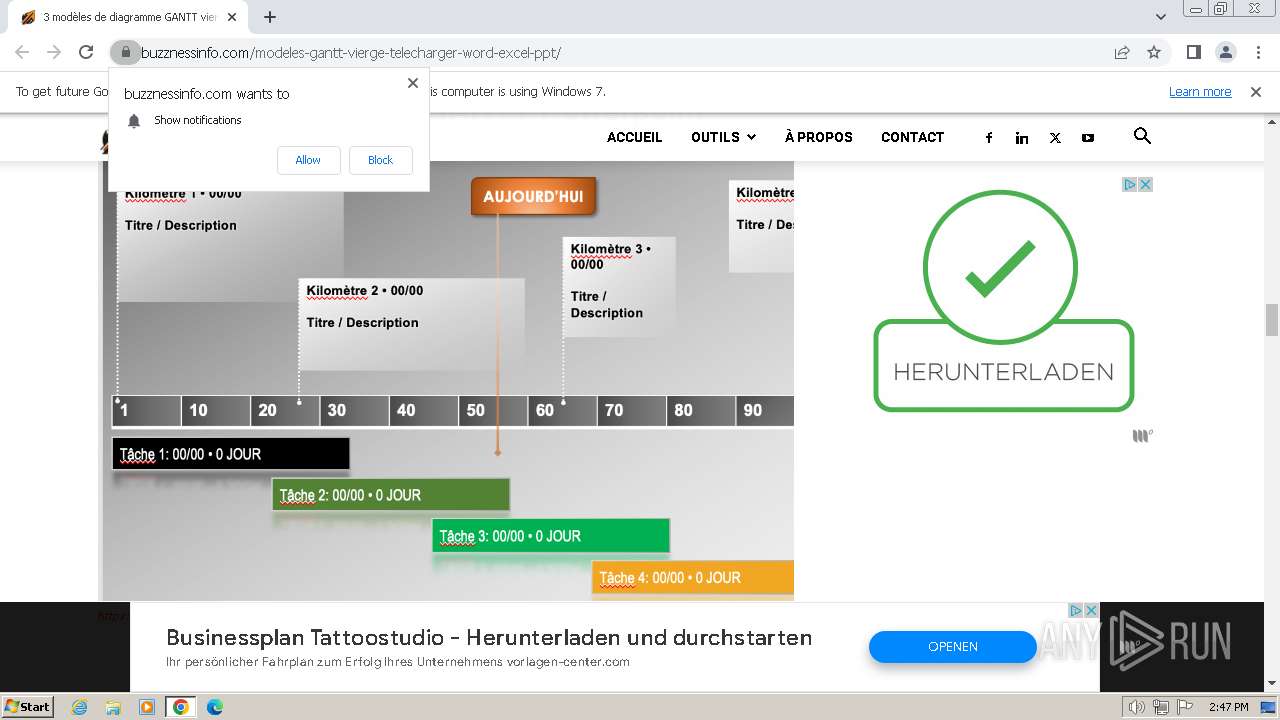This screenshot has height=720, width=1280.
Task: Reload the current page
Action: [86, 52]
